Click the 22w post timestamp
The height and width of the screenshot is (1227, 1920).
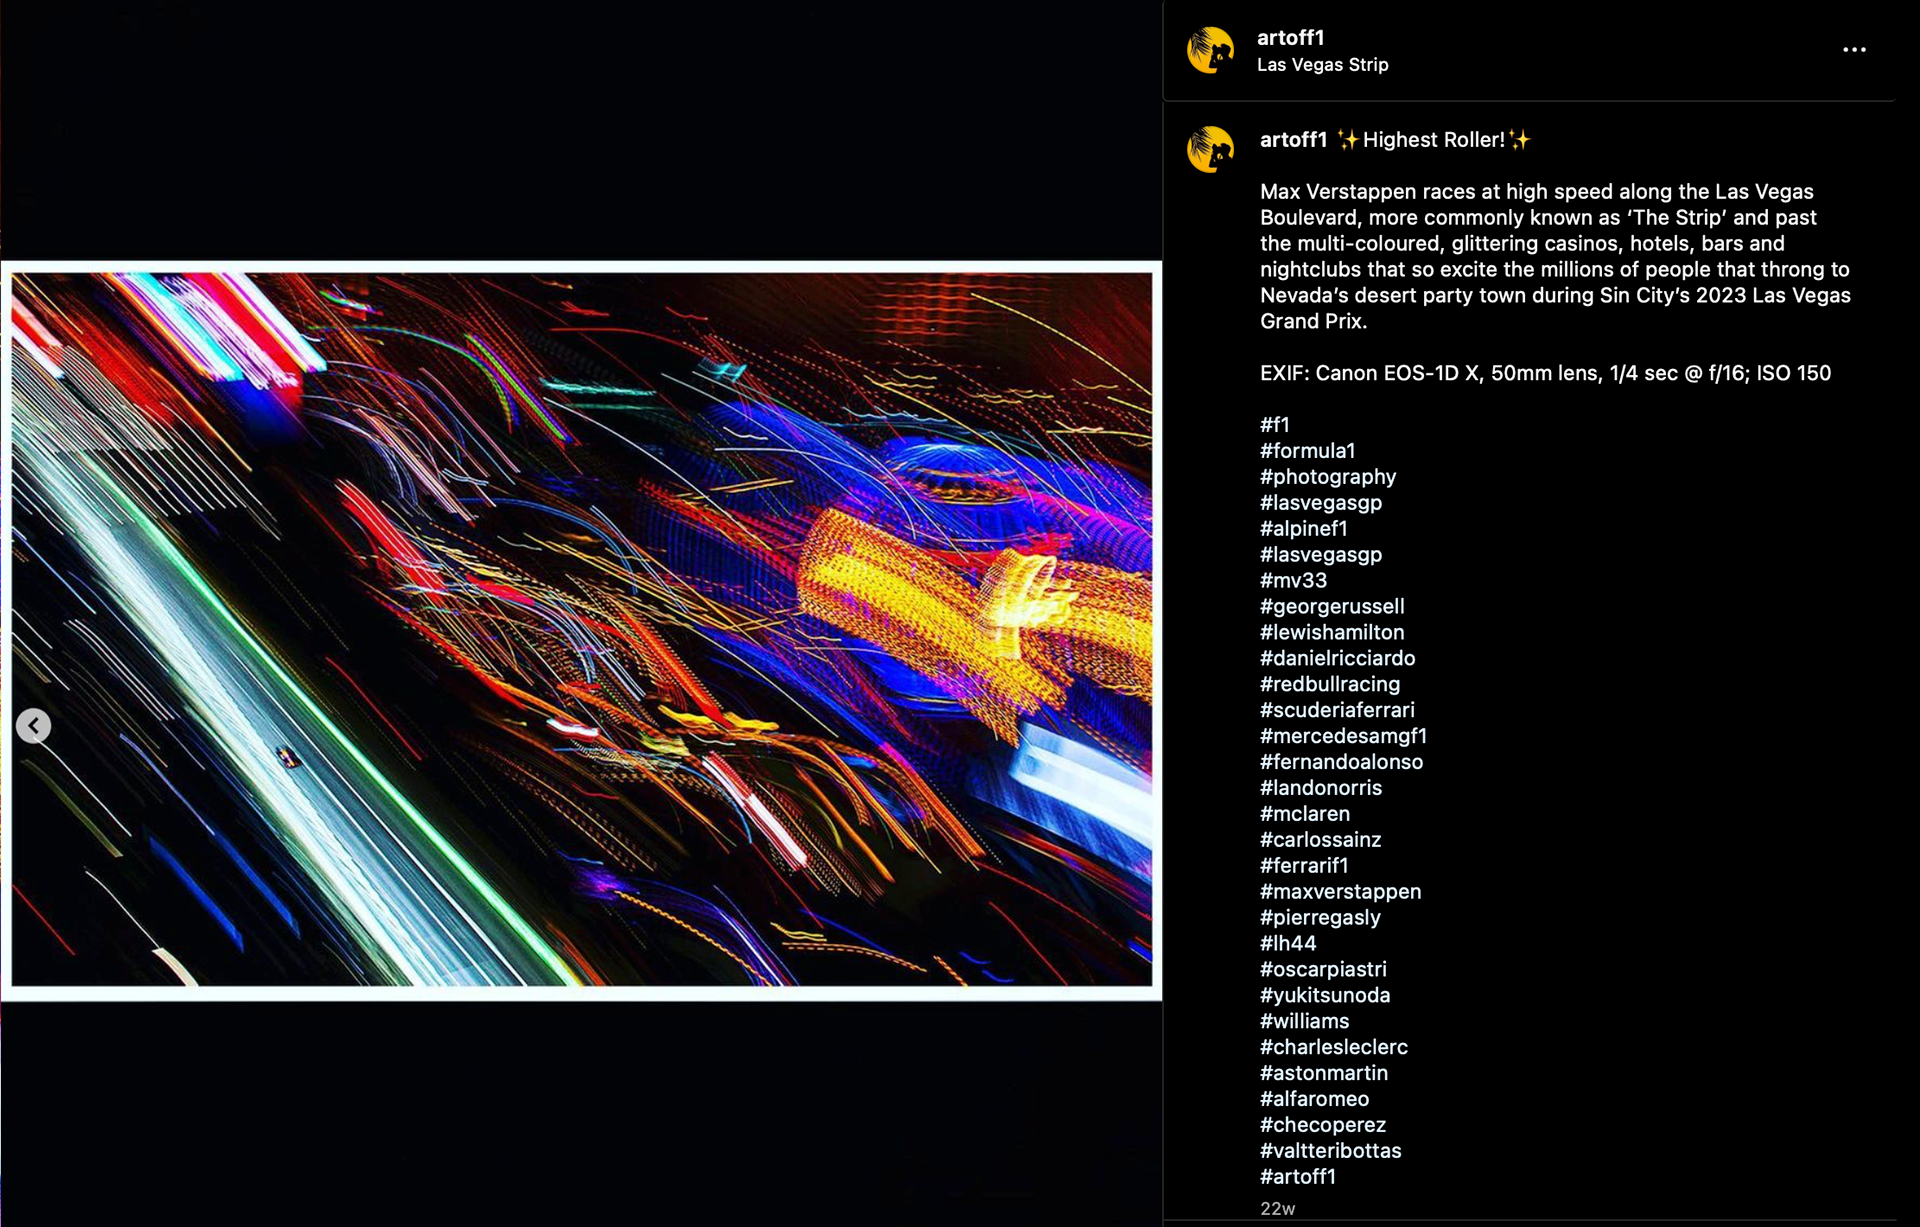click(x=1277, y=1209)
